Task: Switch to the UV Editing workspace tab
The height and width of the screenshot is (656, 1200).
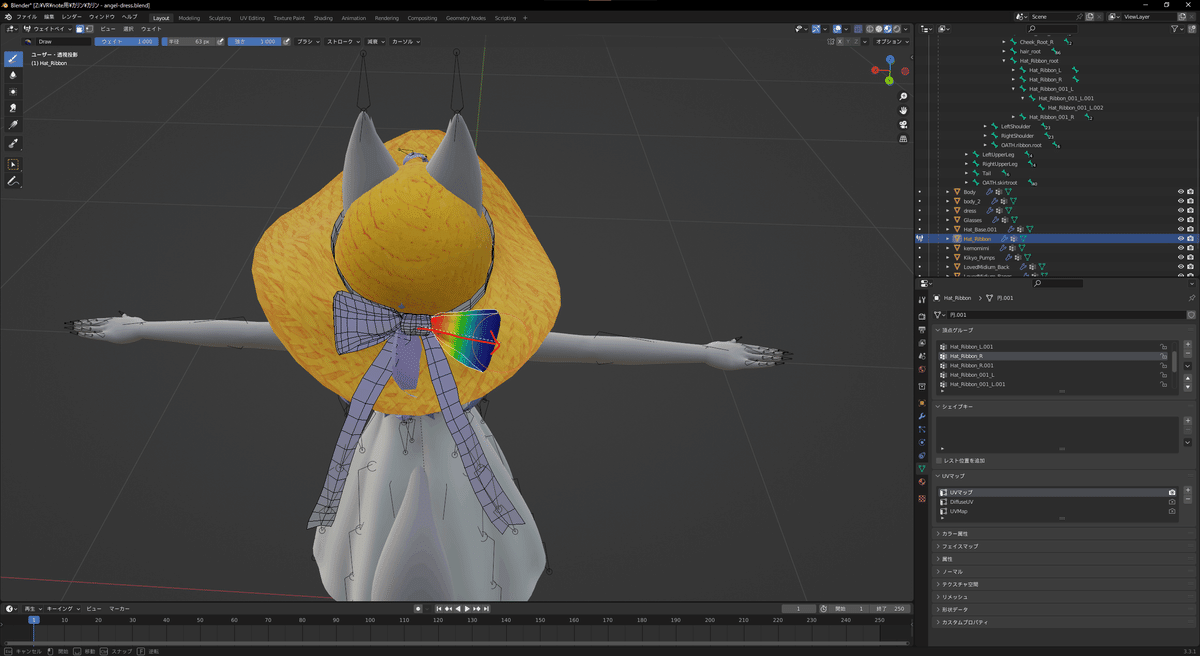Action: (x=253, y=17)
